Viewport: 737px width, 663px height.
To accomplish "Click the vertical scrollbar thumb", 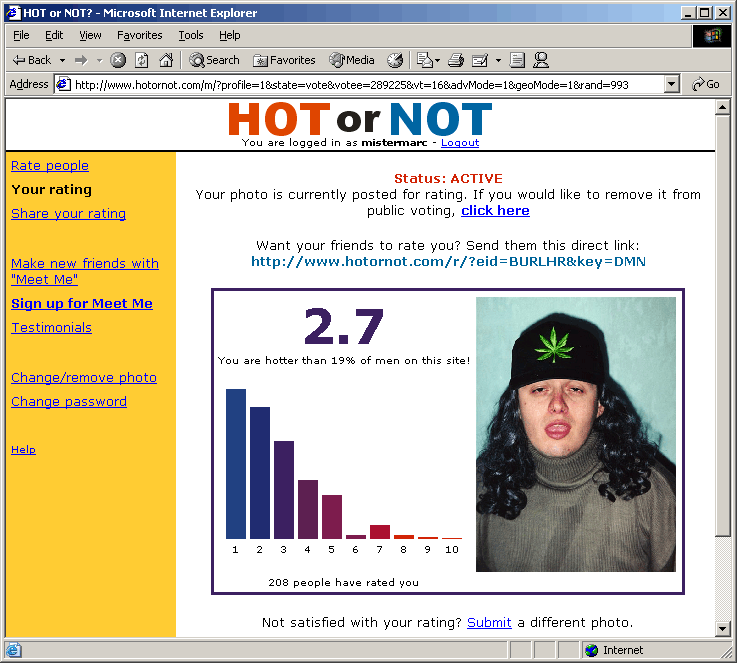I will [x=722, y=325].
